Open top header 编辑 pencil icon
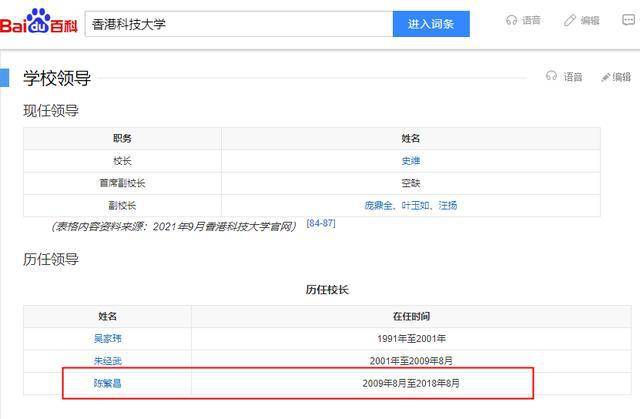The width and height of the screenshot is (640, 419). tap(569, 20)
